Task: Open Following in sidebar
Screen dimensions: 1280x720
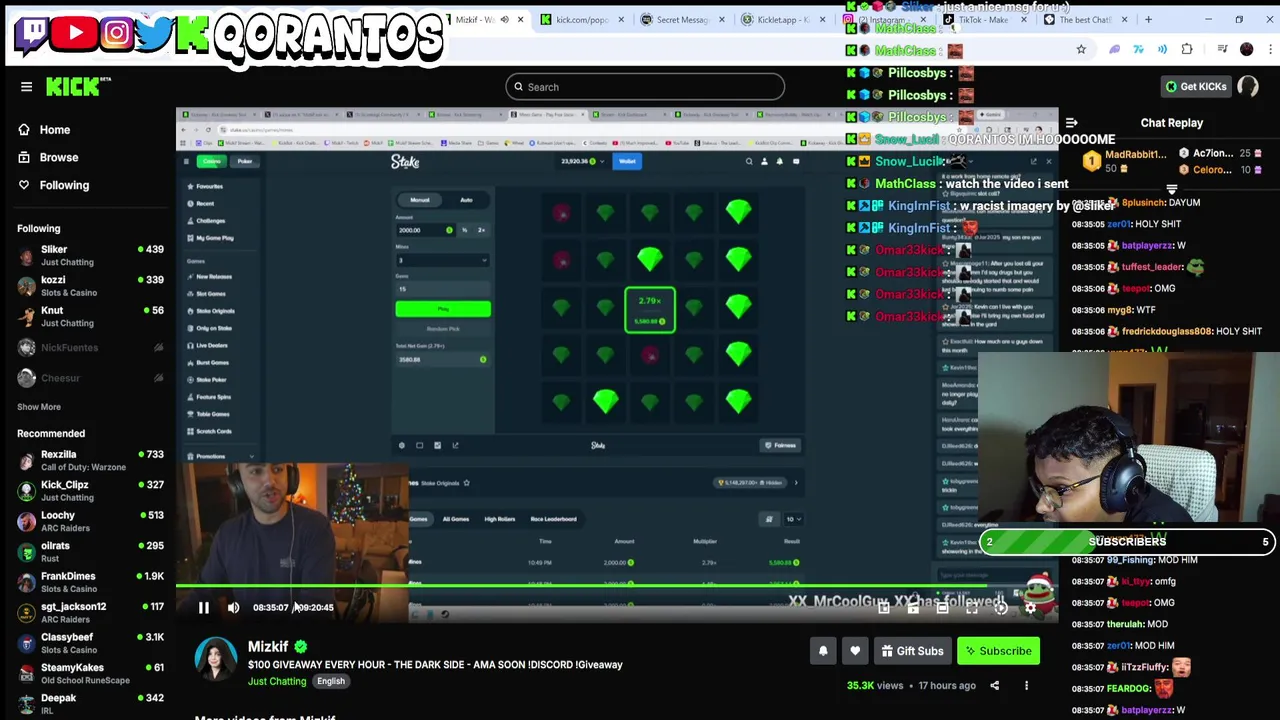Action: point(64,186)
